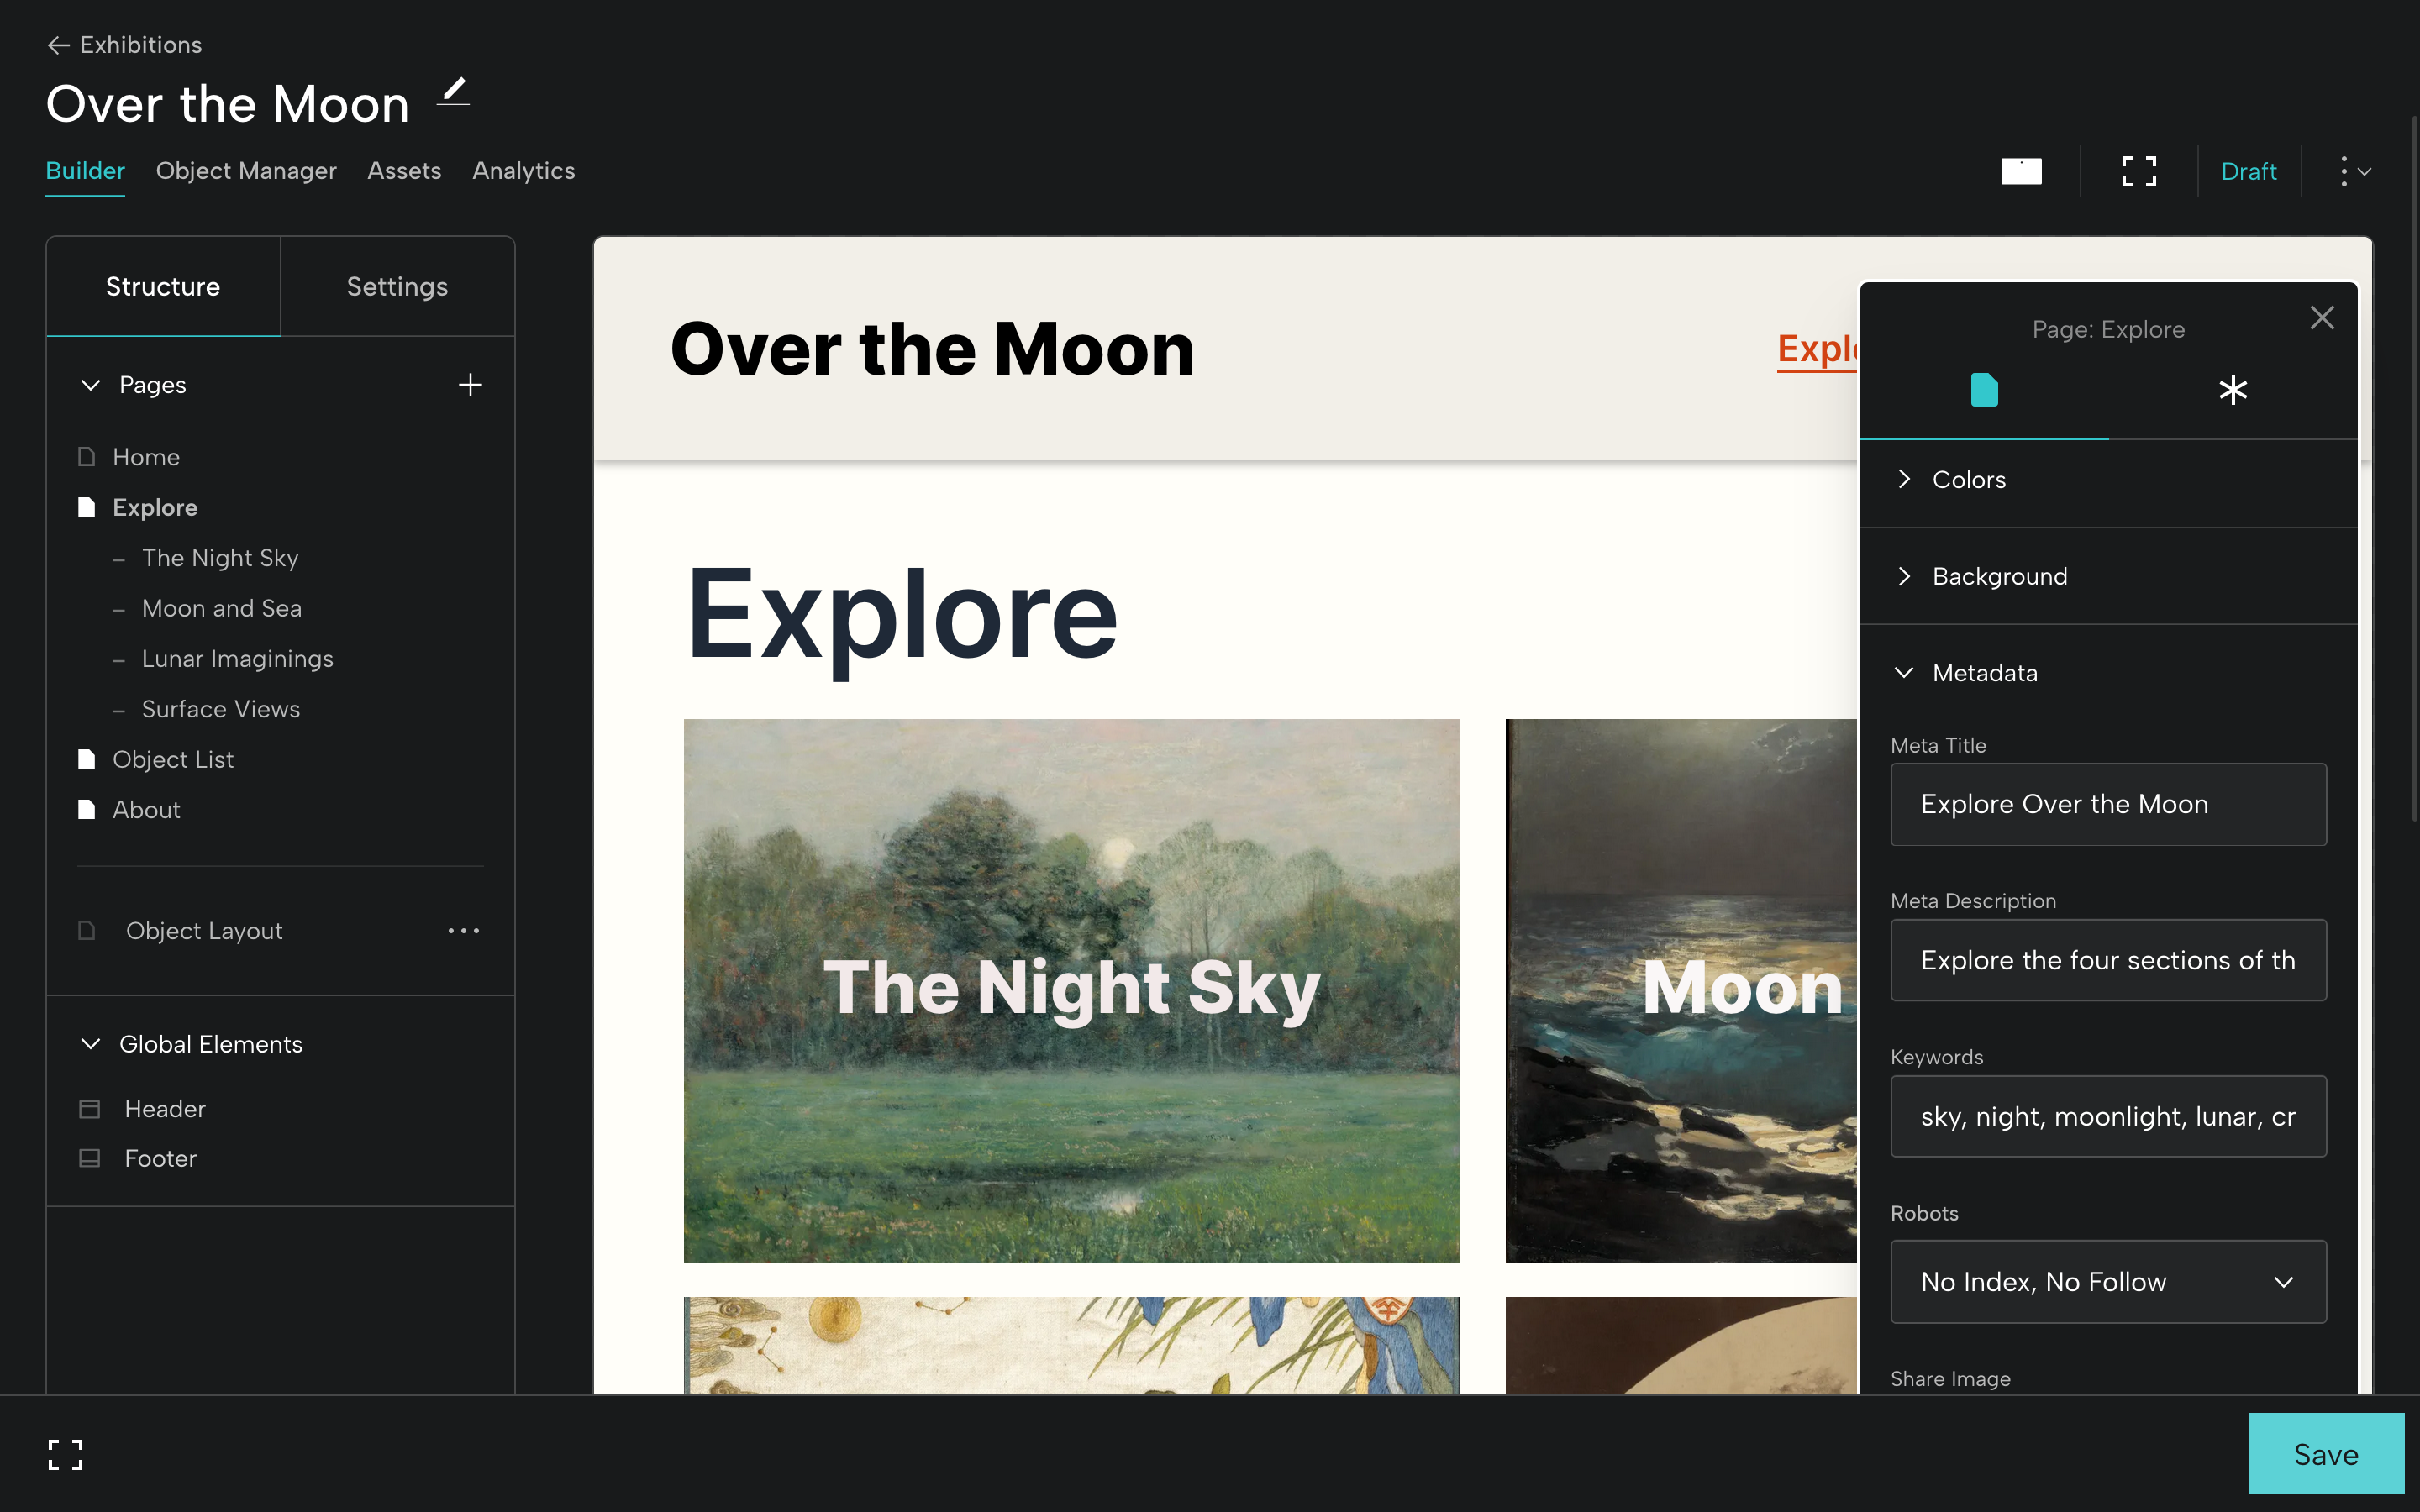Click the Header element icon
2420x1512 pixels.
(90, 1109)
